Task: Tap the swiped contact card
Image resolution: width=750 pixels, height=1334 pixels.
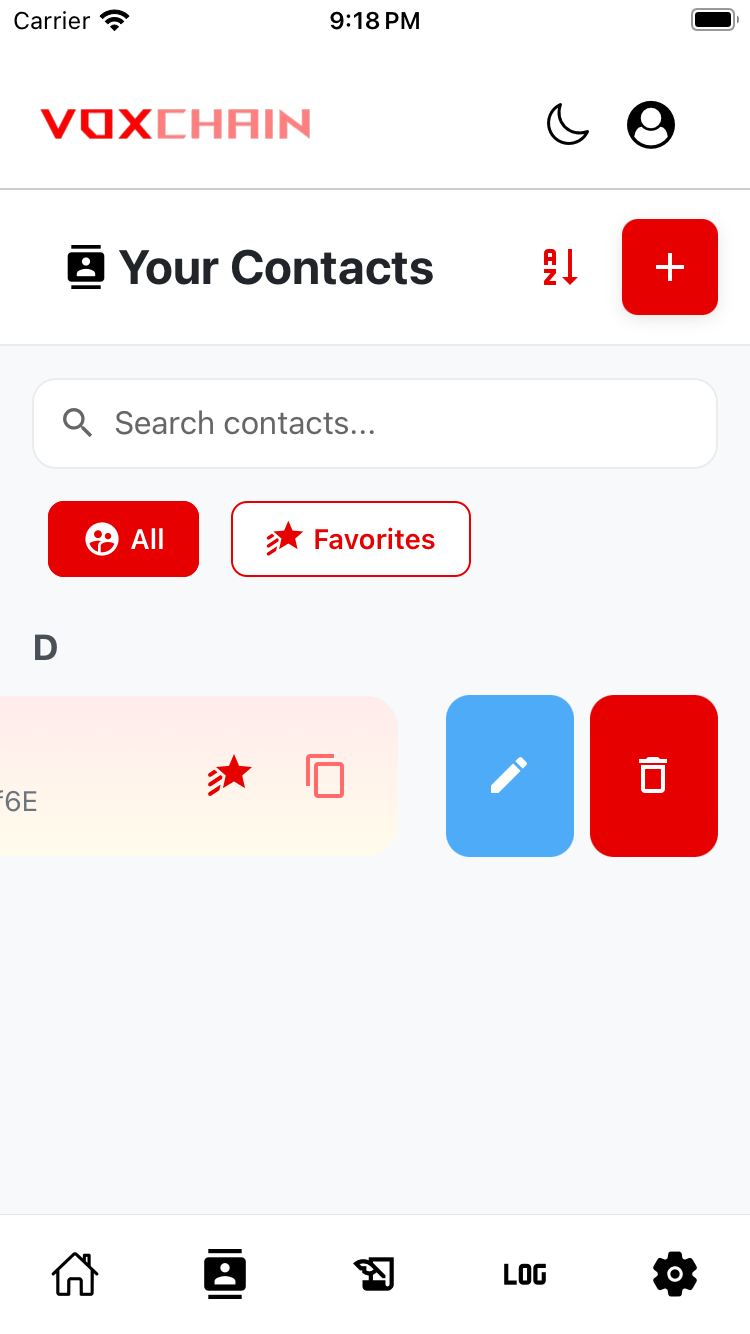Action: [x=199, y=776]
